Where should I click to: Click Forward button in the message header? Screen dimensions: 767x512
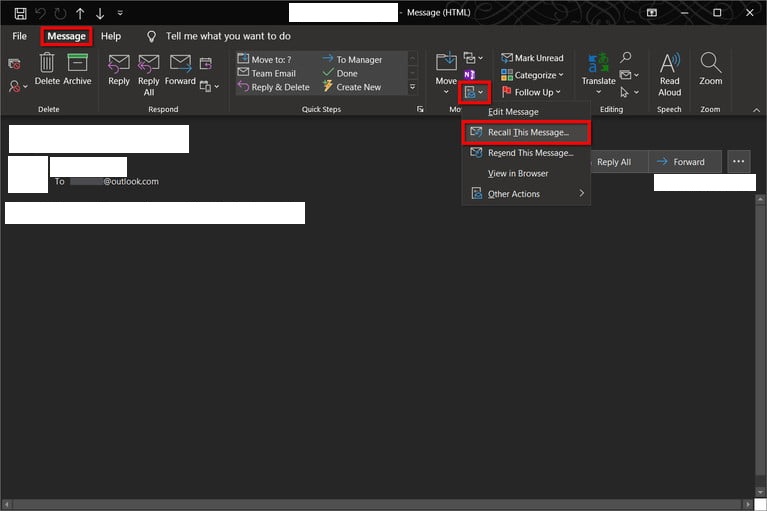[685, 162]
